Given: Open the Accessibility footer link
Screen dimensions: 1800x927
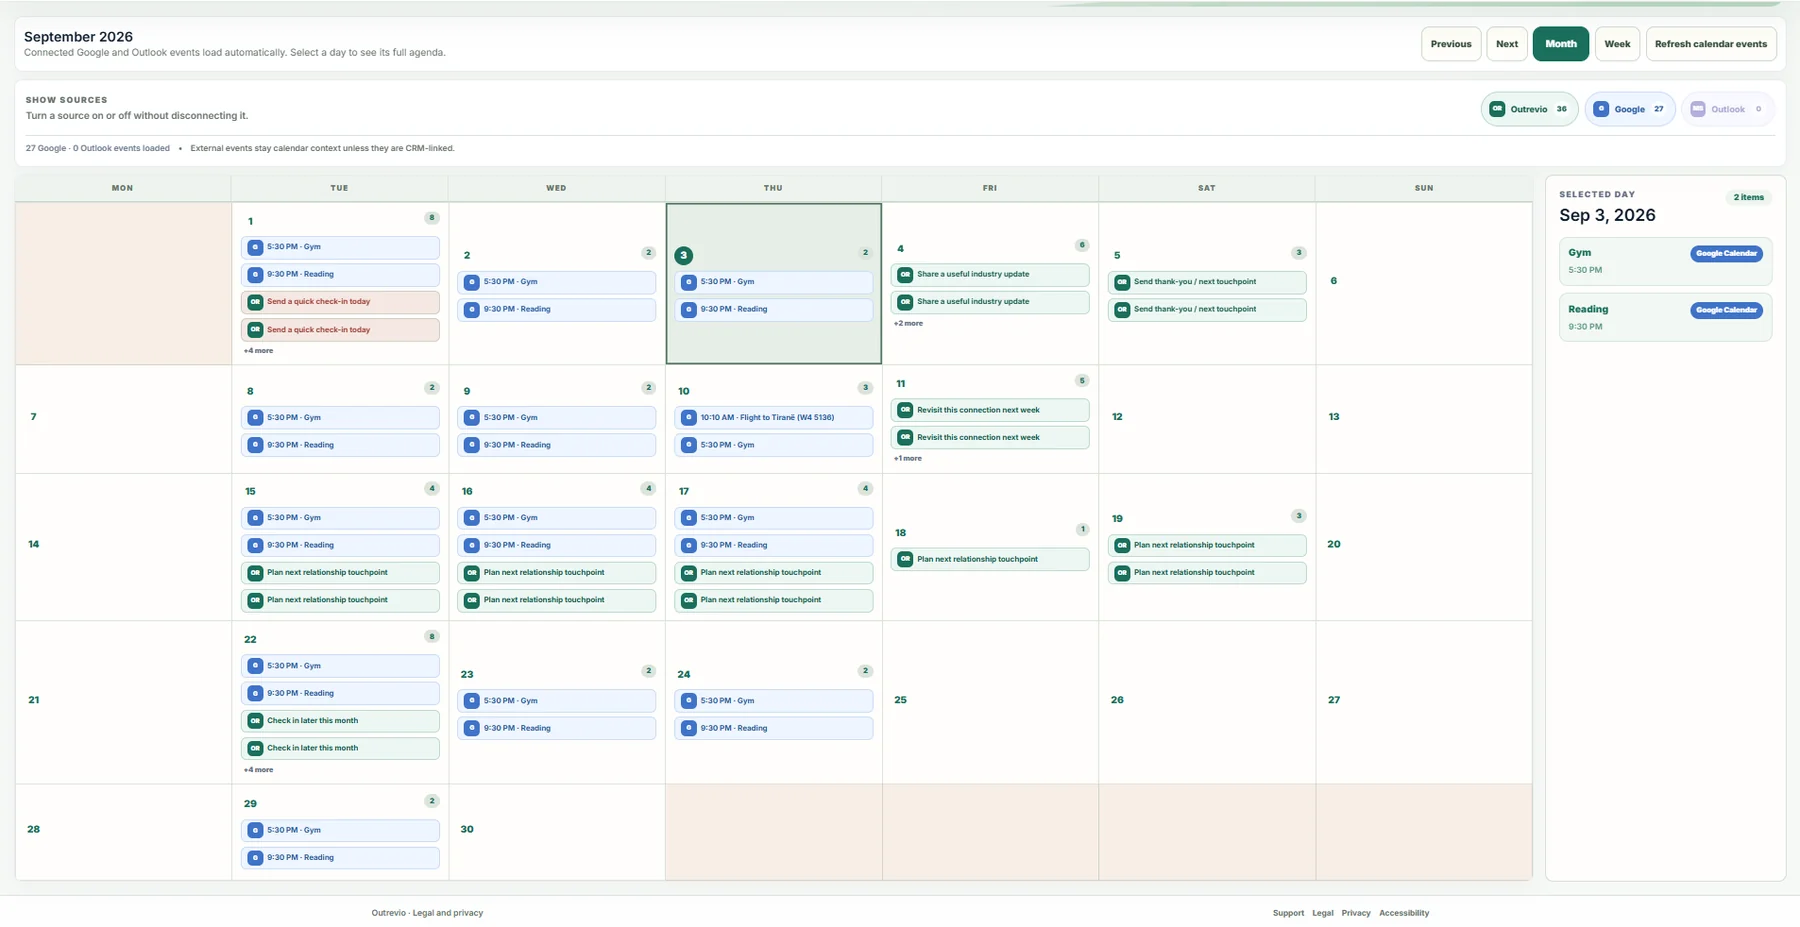Looking at the screenshot, I should pos(1404,913).
